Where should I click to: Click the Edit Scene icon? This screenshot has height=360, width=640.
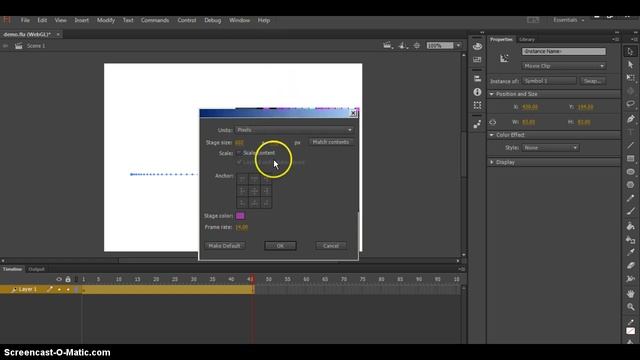388,46
